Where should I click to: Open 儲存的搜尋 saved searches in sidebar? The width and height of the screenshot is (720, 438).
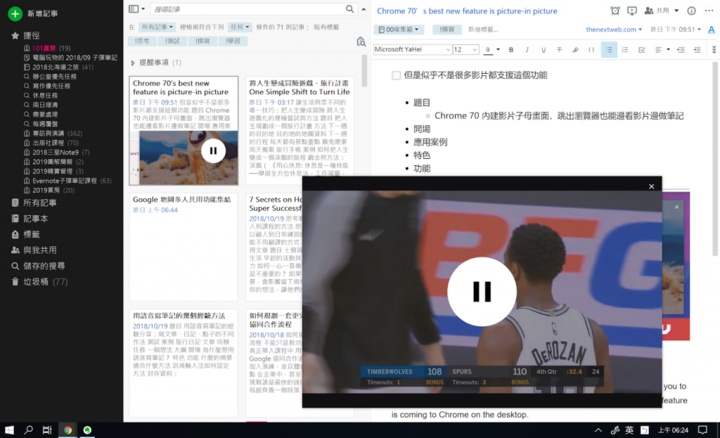38,266
